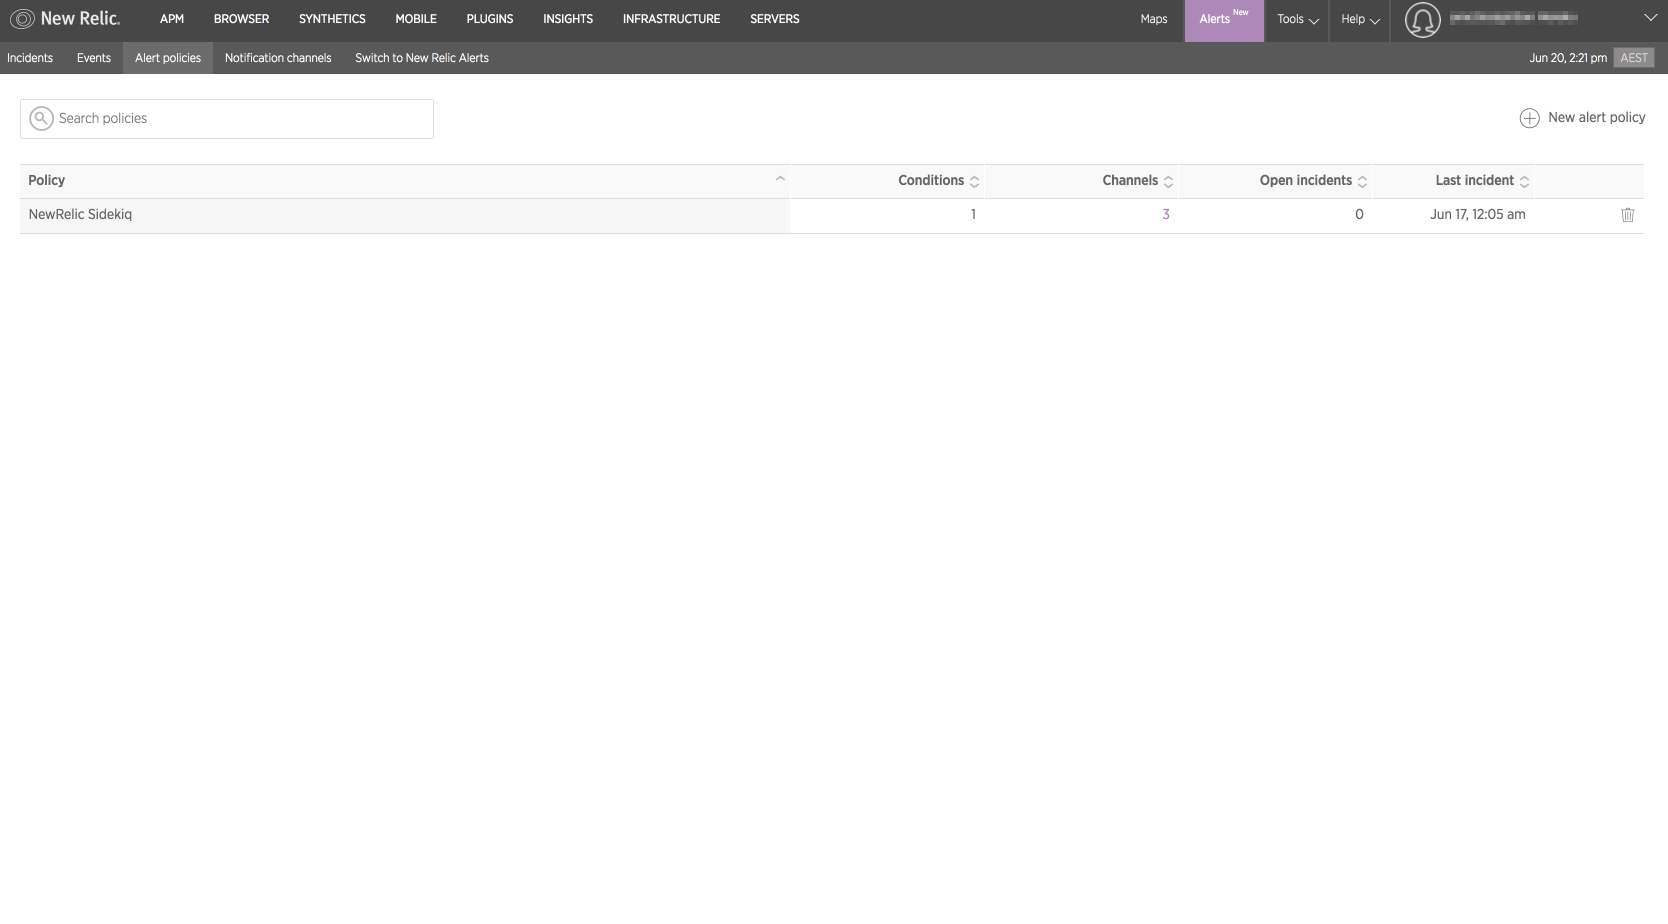Sort by Open incidents column
1668x924 pixels.
[x=1313, y=181]
